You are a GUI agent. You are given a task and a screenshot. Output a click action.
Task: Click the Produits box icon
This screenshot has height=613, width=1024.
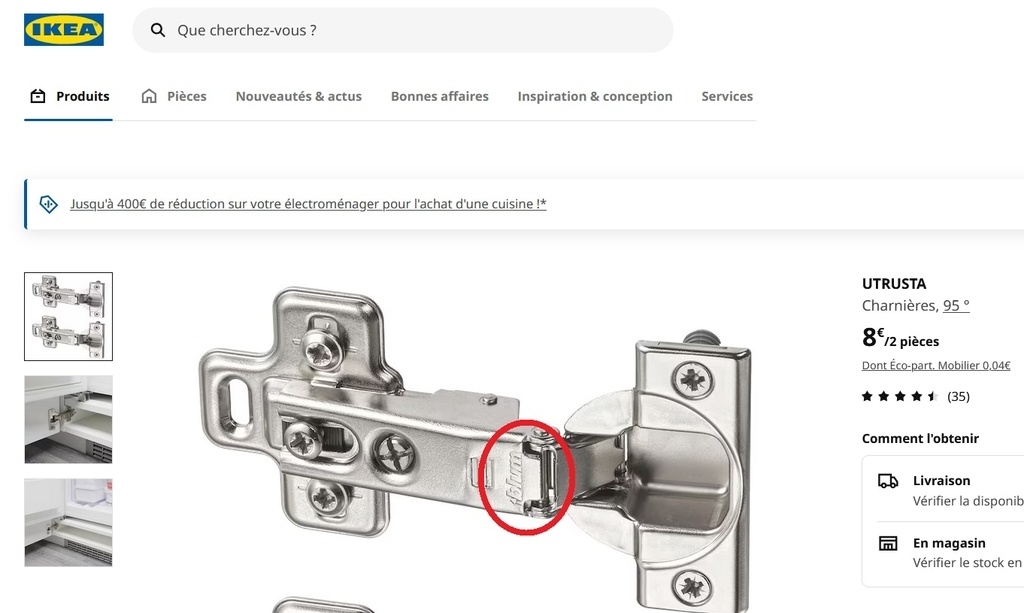pos(38,96)
